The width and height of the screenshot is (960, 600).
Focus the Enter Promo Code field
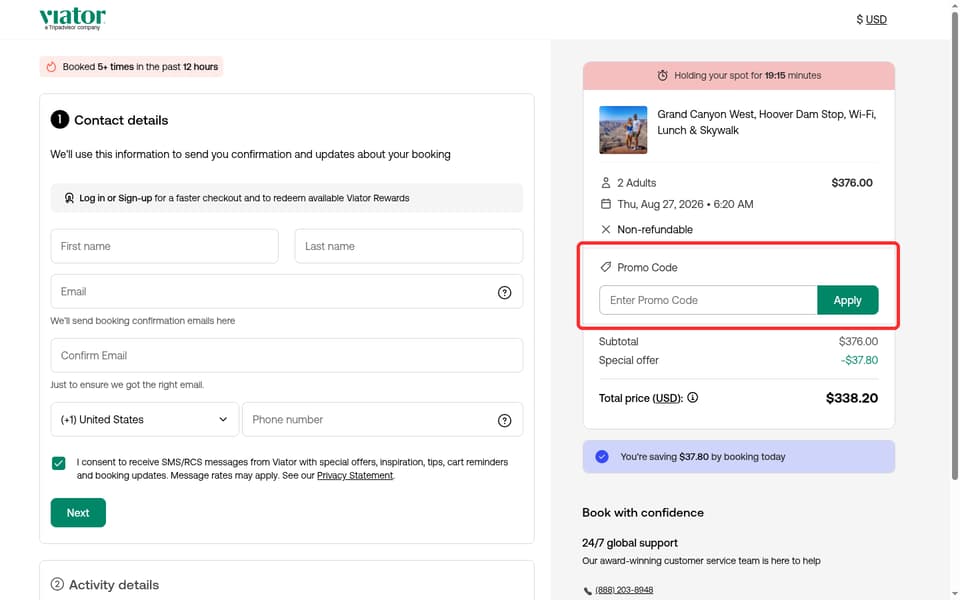(x=708, y=300)
